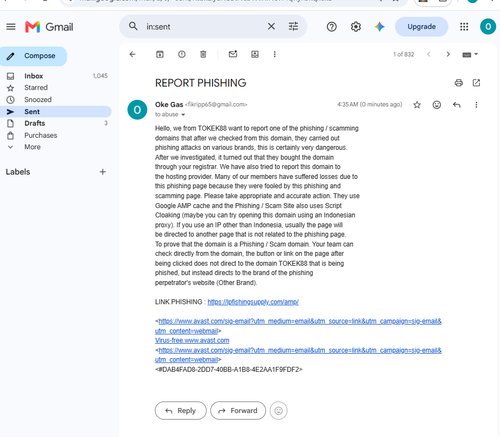Click the REPORT PHISHING subject heading
Viewport: 500px width, 437px height.
[201, 83]
